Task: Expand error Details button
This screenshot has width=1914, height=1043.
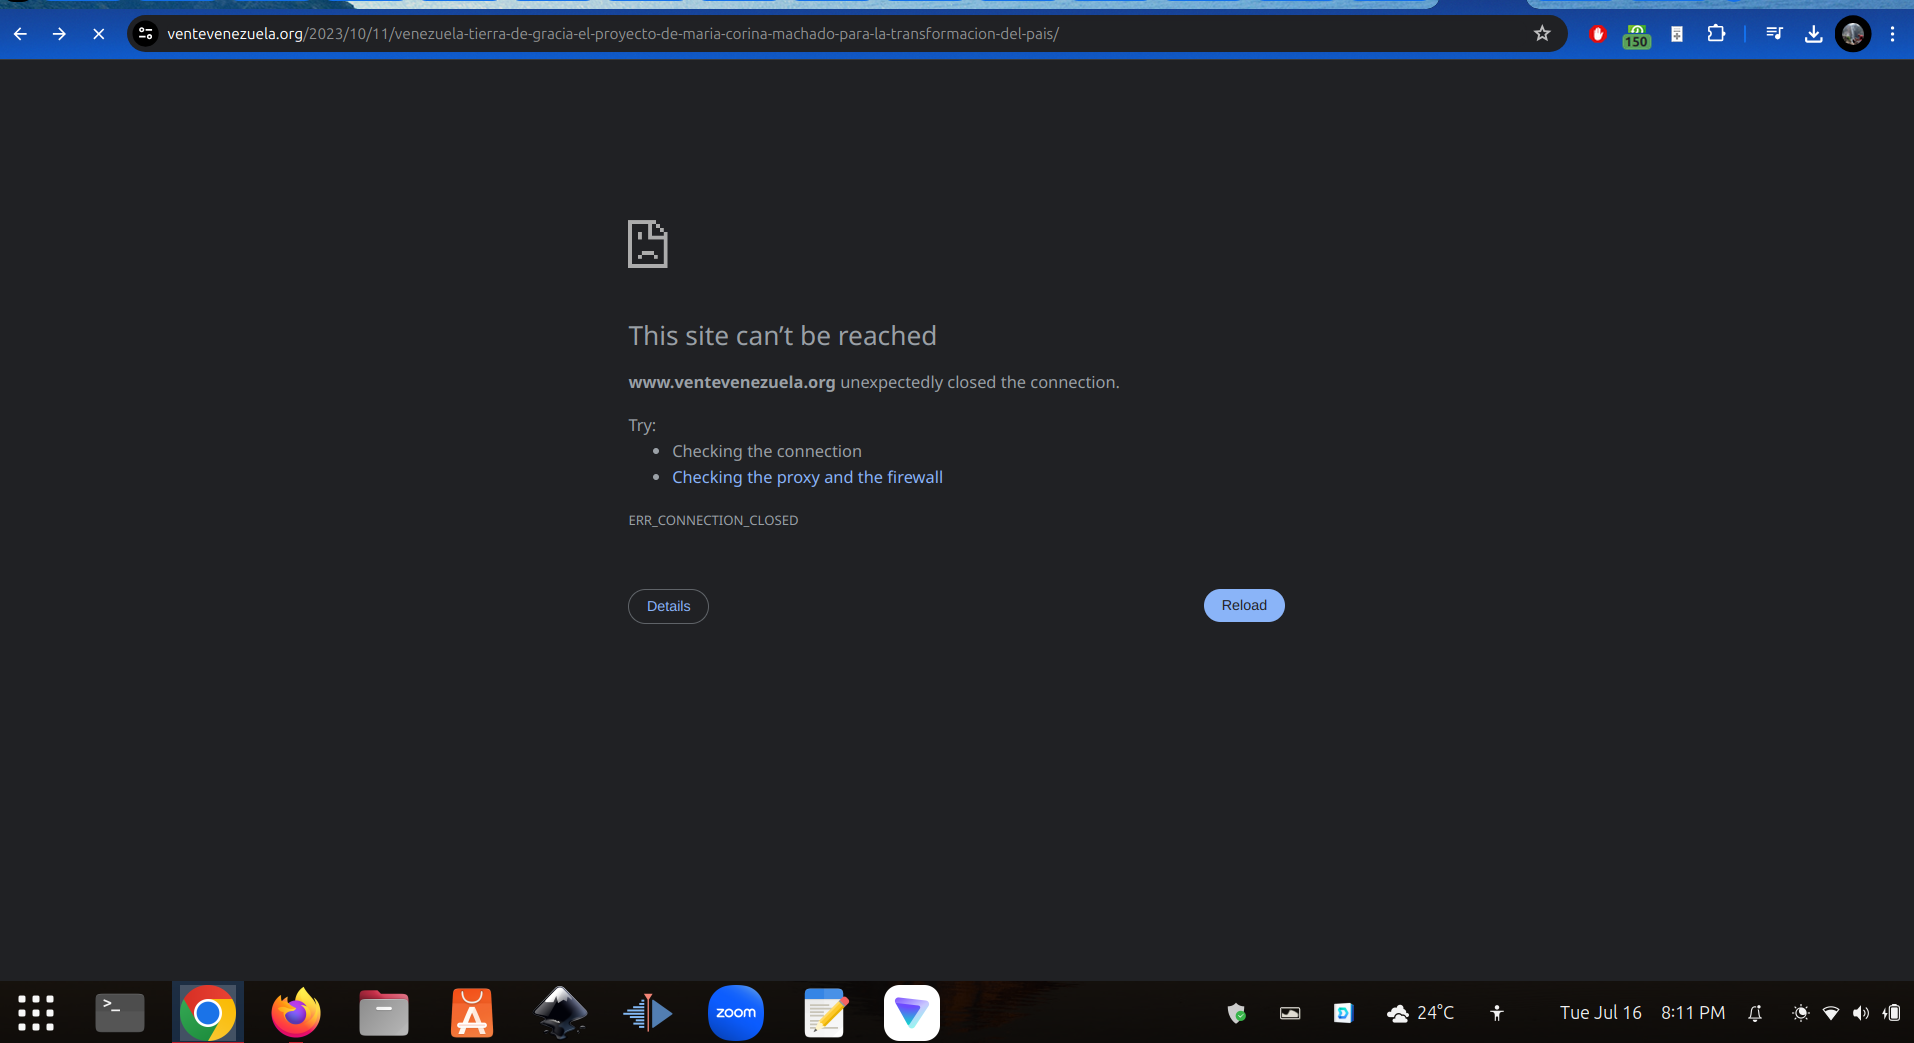Action: coord(668,606)
